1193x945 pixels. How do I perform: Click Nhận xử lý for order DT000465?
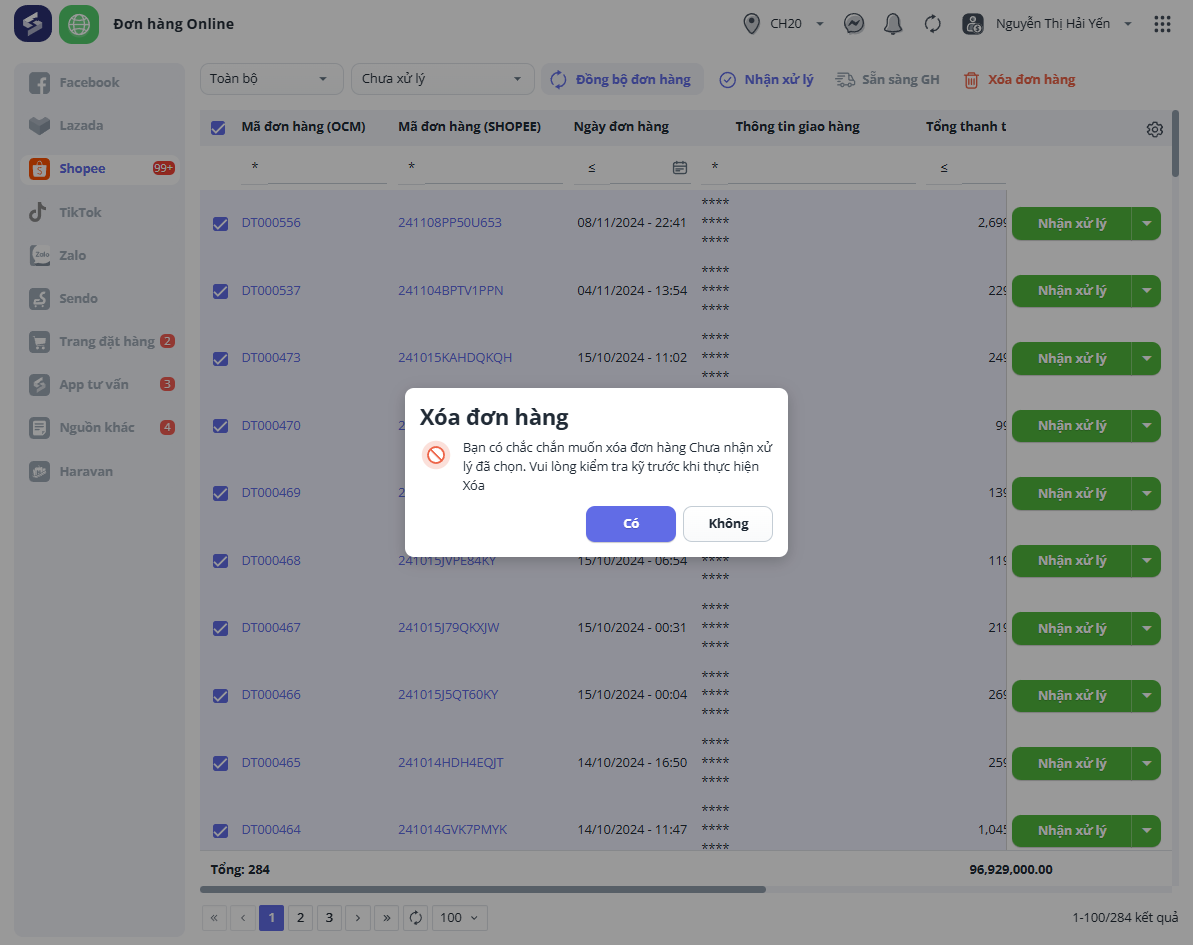1071,763
